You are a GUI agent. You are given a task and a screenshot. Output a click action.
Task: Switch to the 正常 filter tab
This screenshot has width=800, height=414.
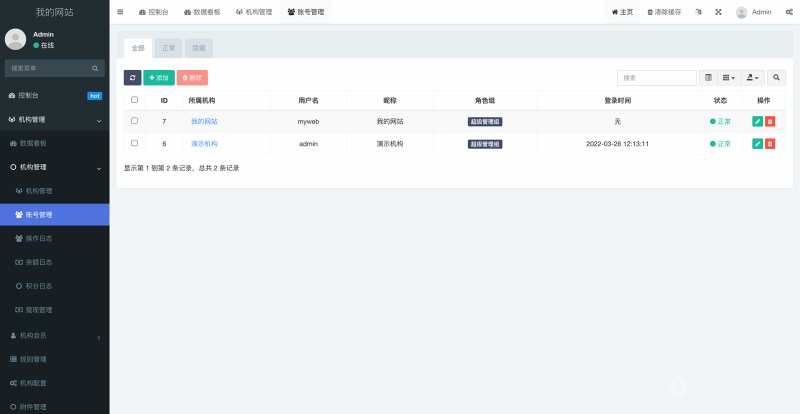pyautogui.click(x=168, y=47)
